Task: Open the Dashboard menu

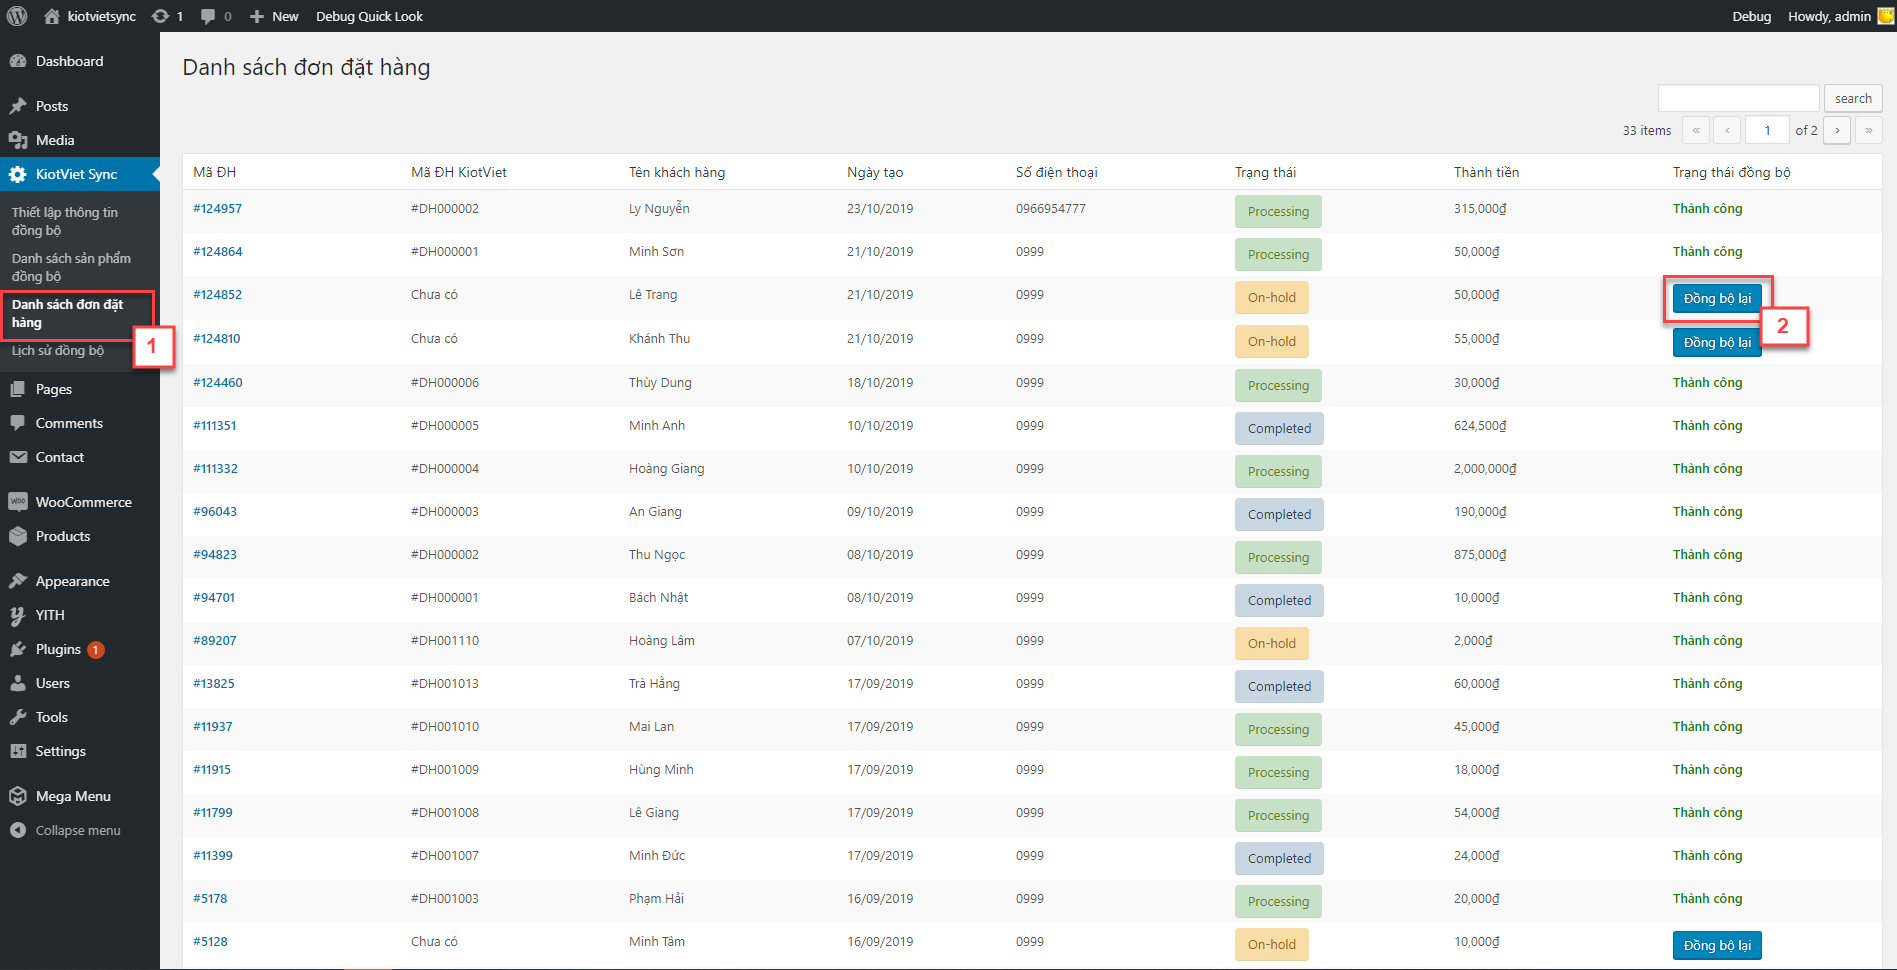Action: [x=69, y=61]
